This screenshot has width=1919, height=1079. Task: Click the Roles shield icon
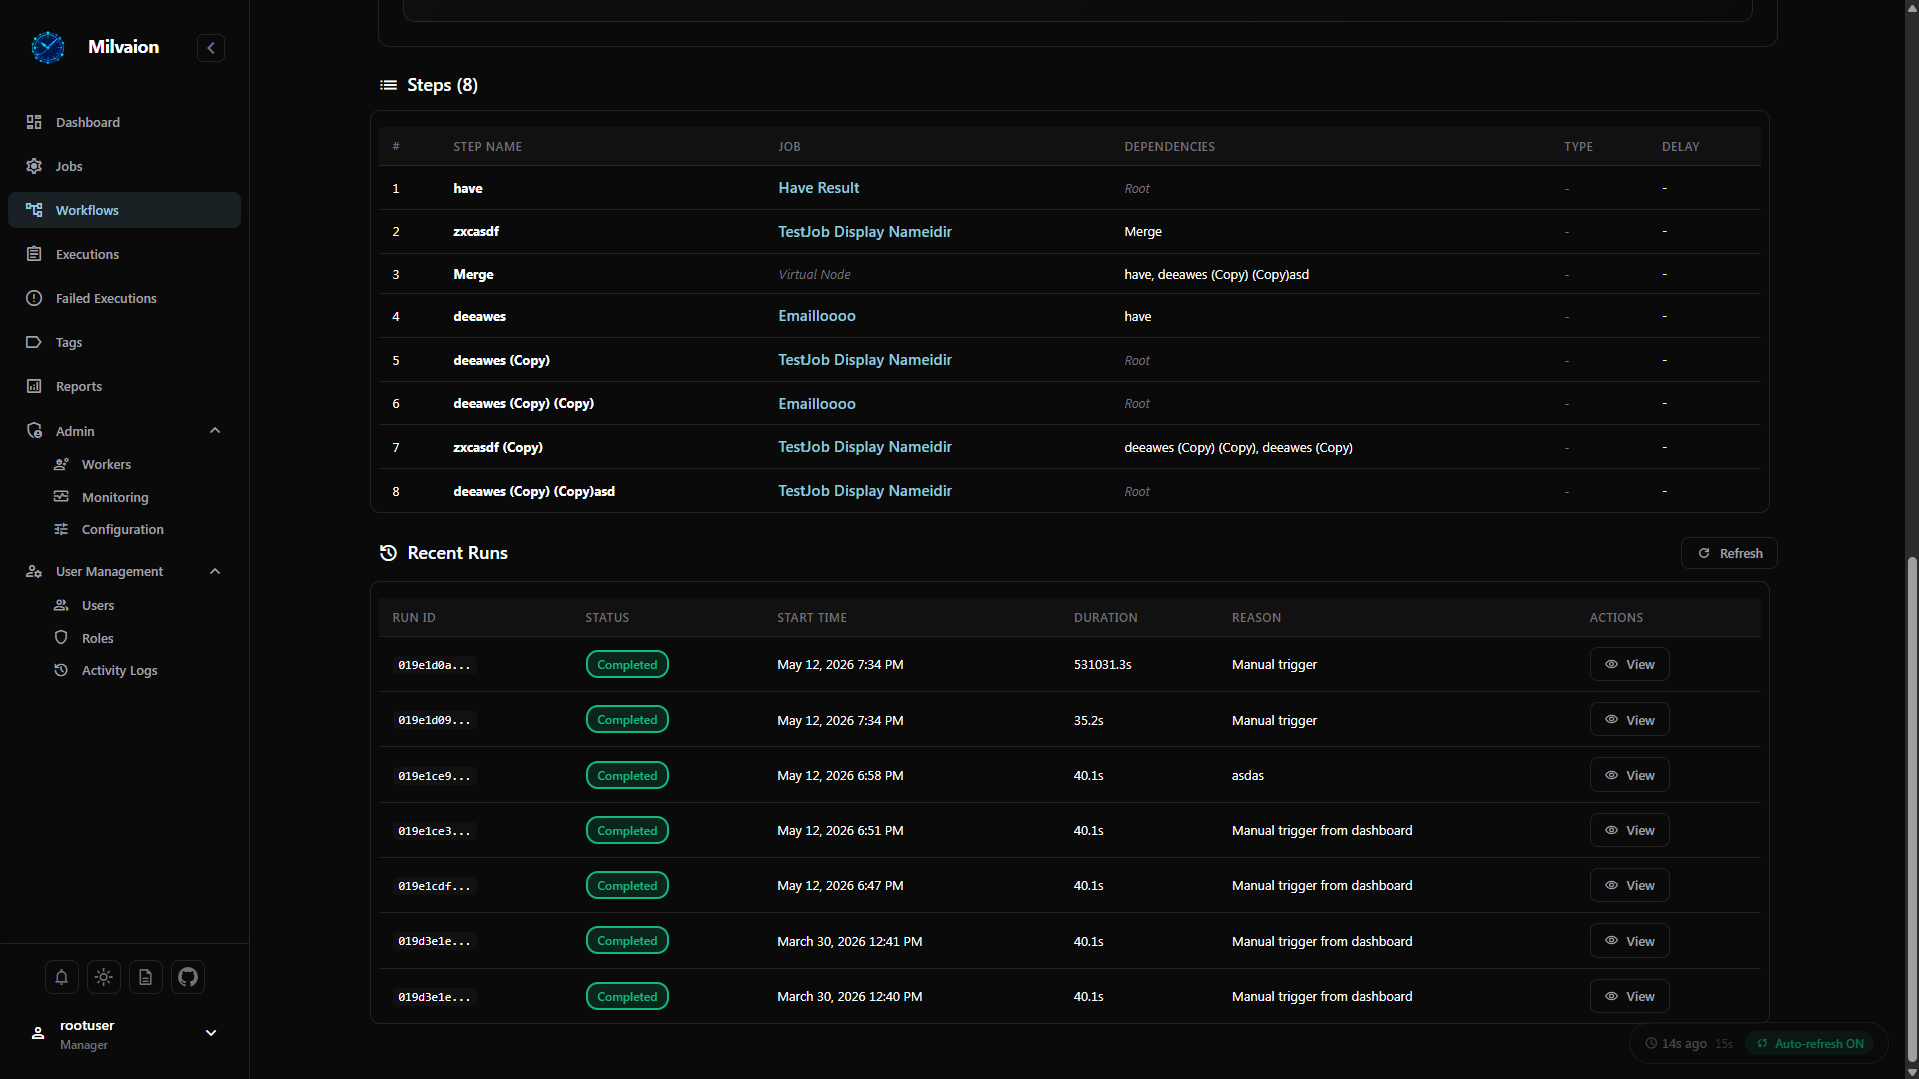click(61, 638)
